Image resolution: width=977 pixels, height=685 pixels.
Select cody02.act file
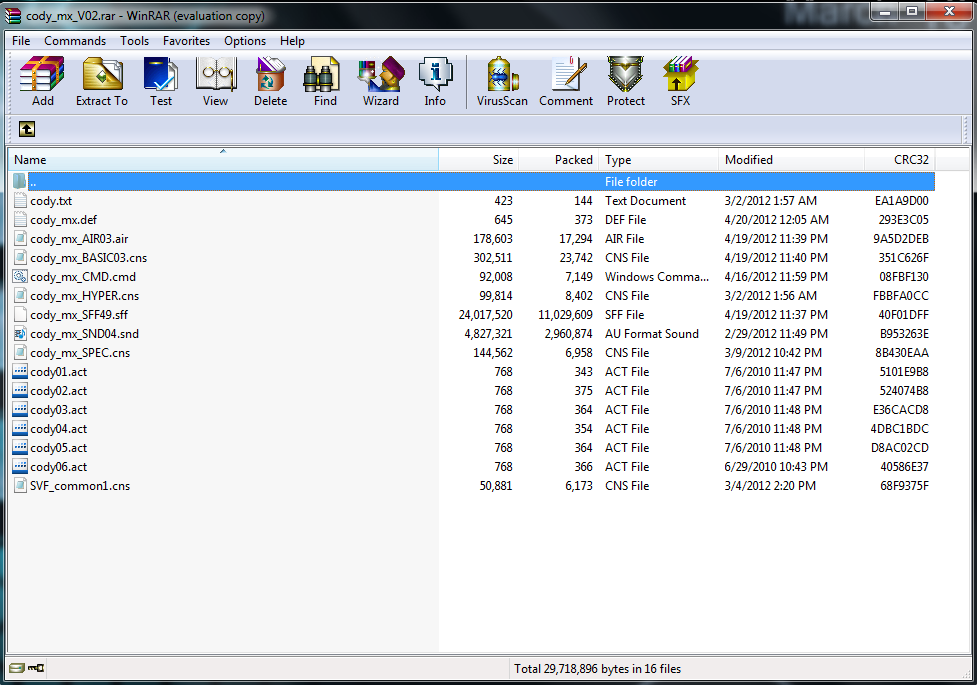pyautogui.click(x=59, y=391)
